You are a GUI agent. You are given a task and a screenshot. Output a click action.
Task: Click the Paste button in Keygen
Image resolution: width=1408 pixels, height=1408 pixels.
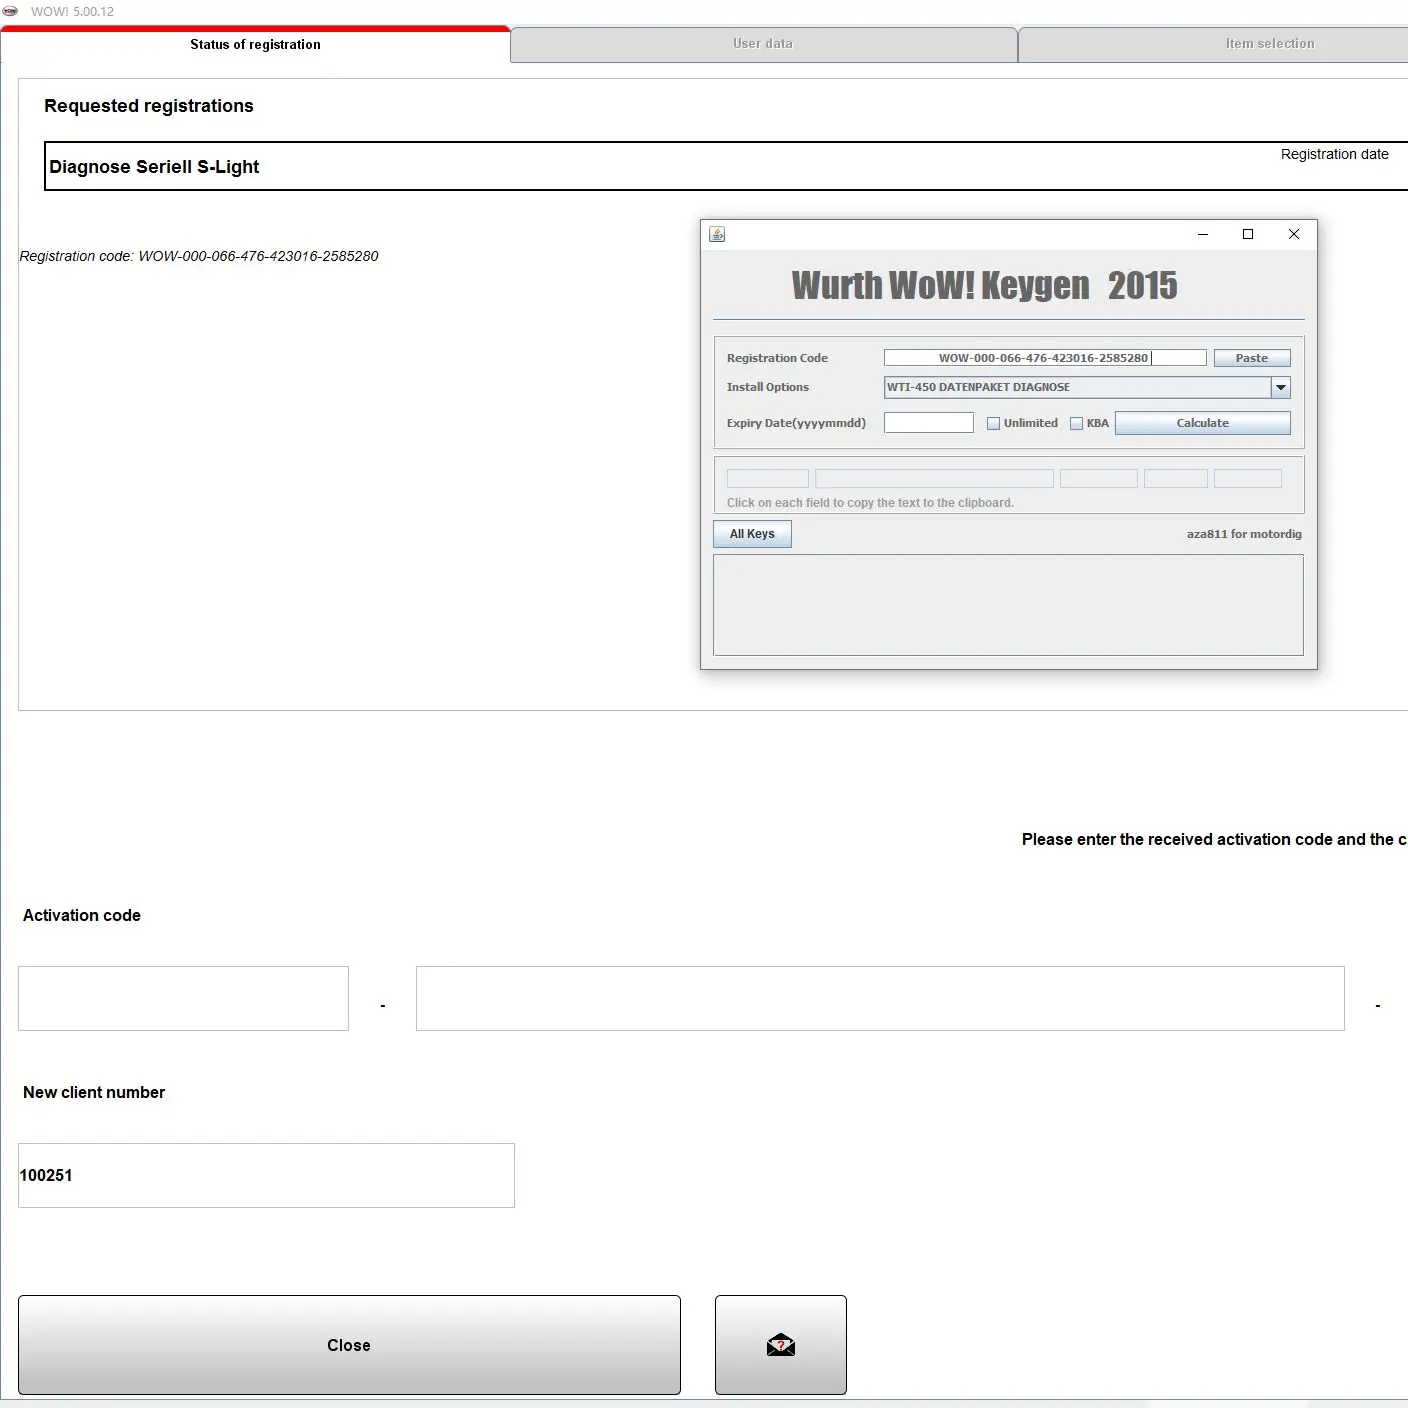pos(1252,358)
